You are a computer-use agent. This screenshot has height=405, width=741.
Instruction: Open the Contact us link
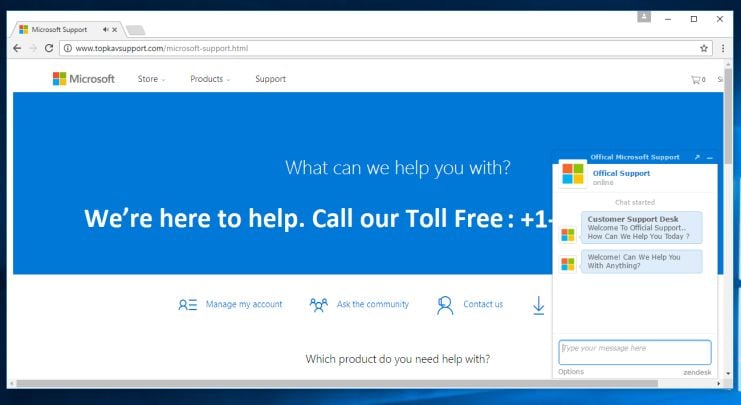[483, 304]
